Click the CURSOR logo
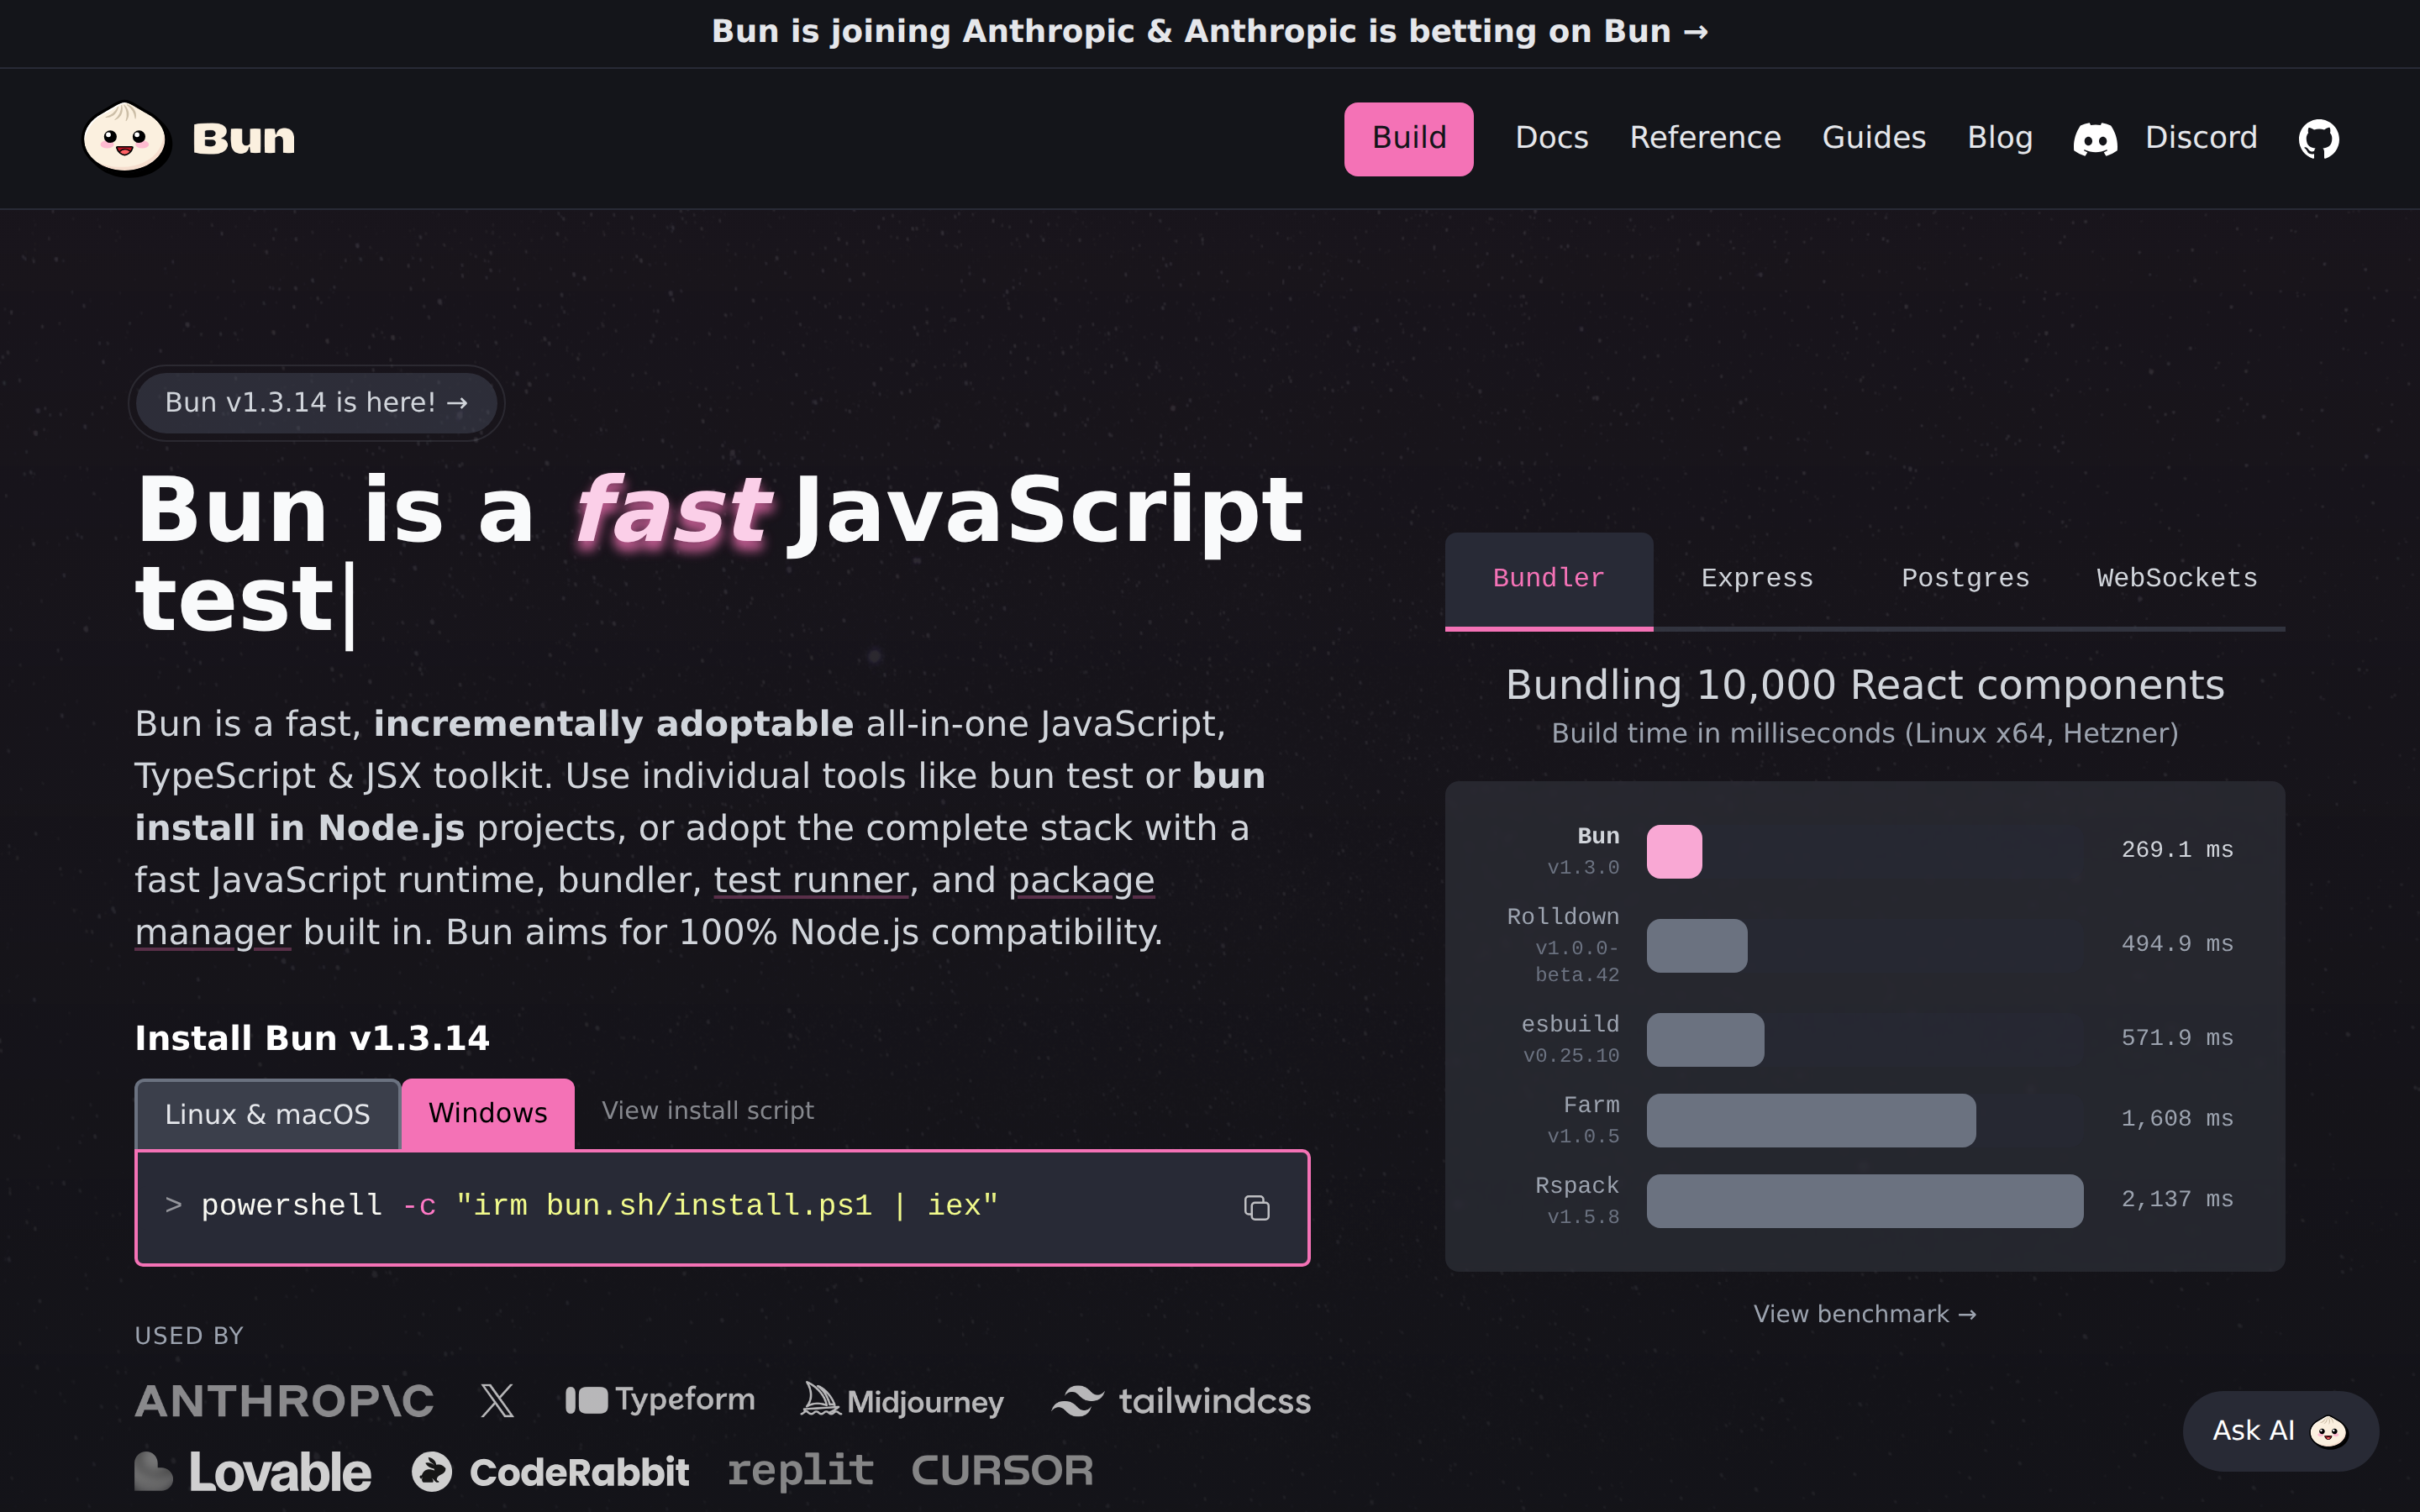Viewport: 2420px width, 1512px height. 1002,1471
